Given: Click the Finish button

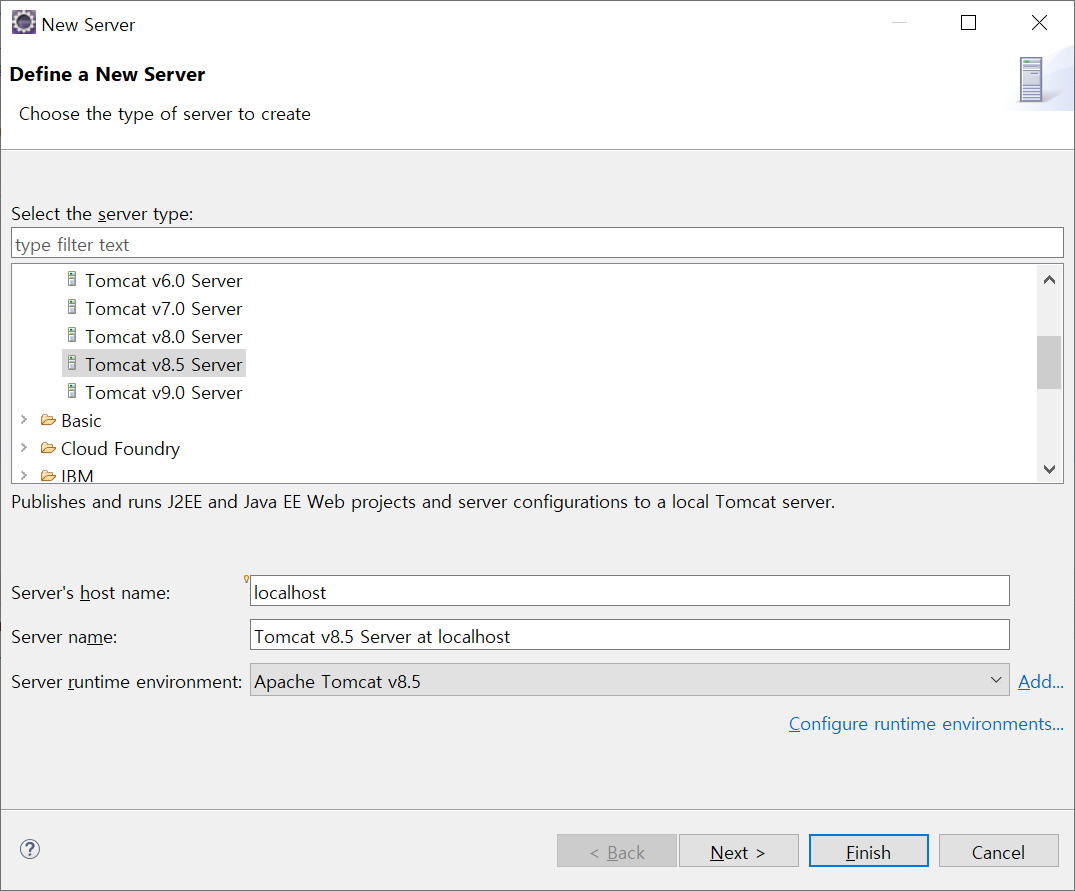Looking at the screenshot, I should pos(869,851).
